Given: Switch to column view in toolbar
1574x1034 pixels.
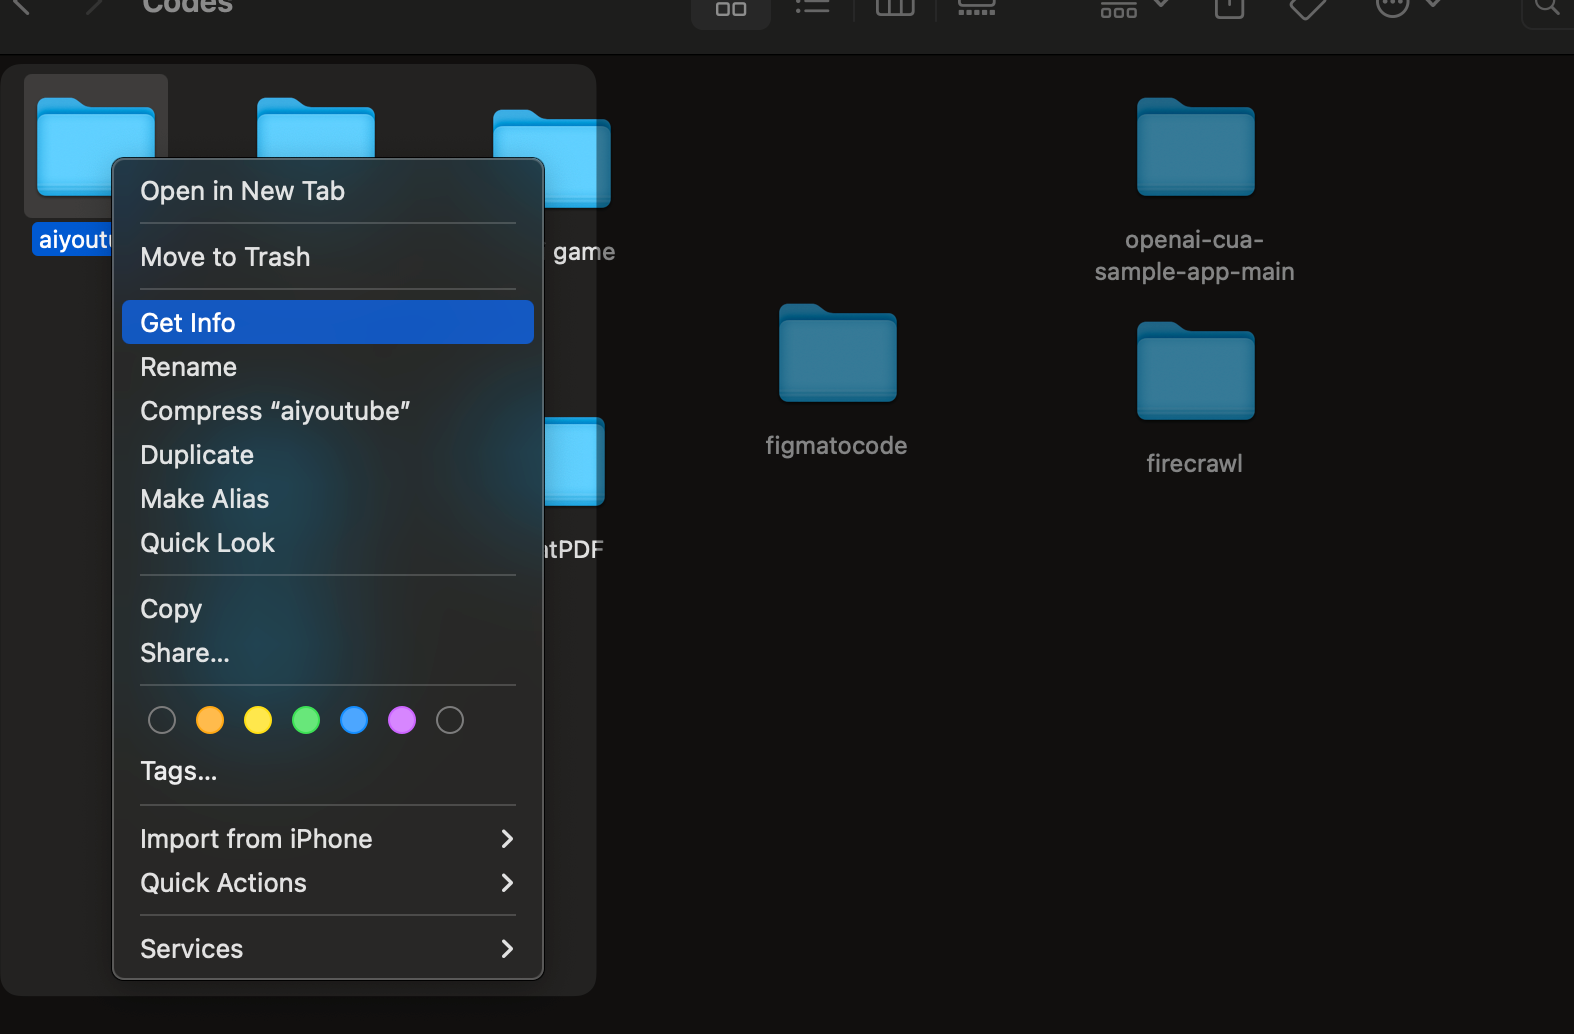Looking at the screenshot, I should (895, 8).
